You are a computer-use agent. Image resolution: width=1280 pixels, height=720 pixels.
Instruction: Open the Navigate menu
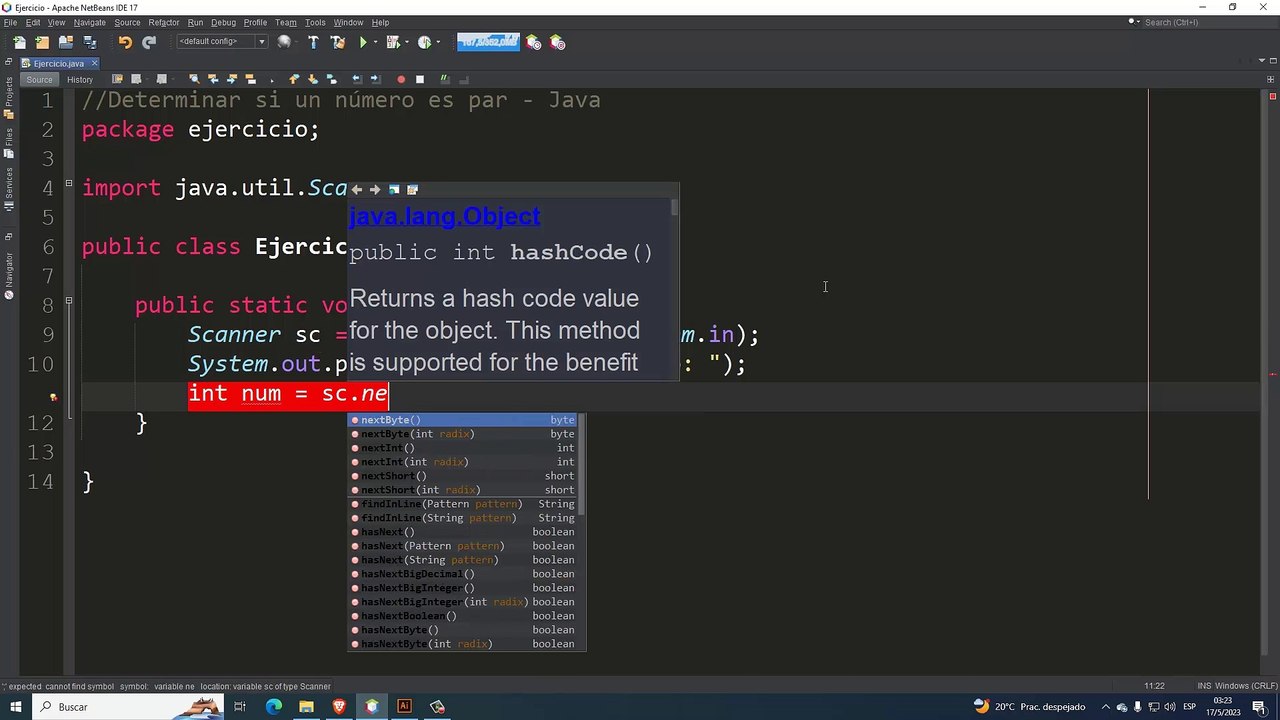point(89,22)
